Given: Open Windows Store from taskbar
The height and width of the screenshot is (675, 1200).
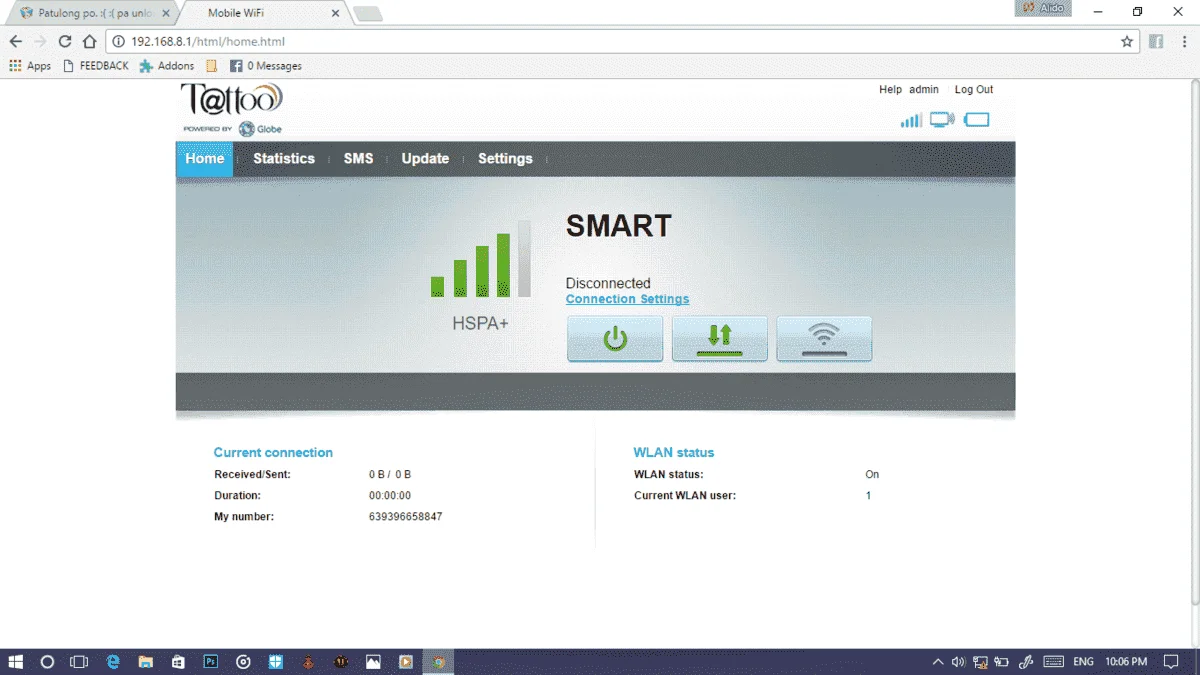Looking at the screenshot, I should pyautogui.click(x=178, y=662).
